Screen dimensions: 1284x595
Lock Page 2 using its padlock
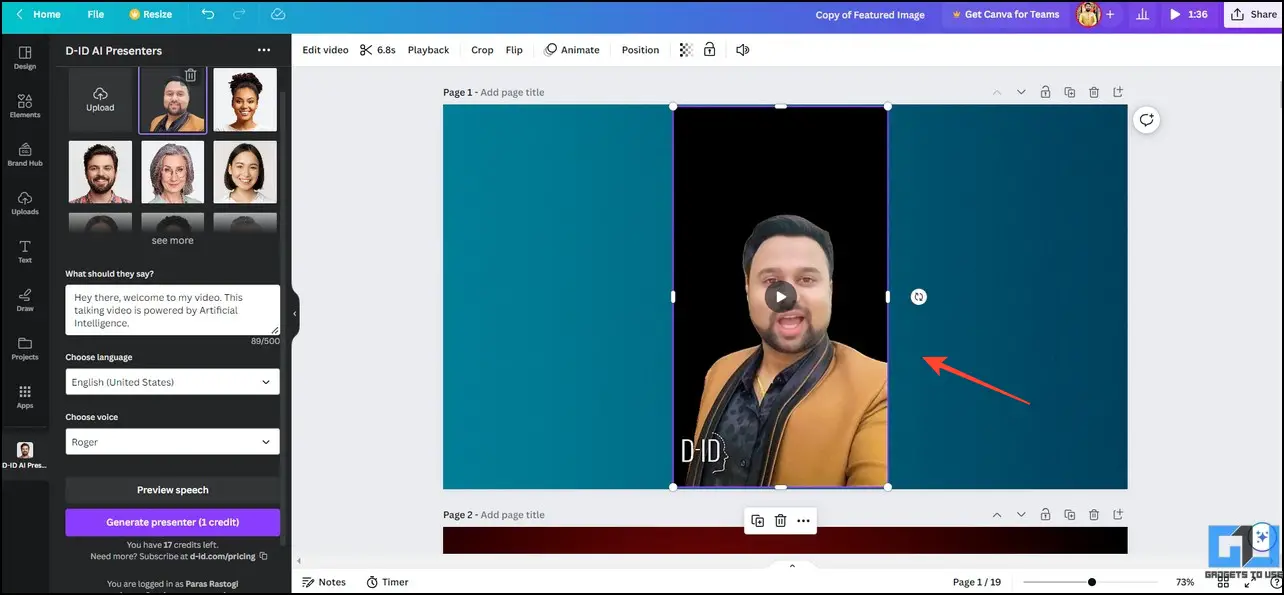click(x=1045, y=515)
